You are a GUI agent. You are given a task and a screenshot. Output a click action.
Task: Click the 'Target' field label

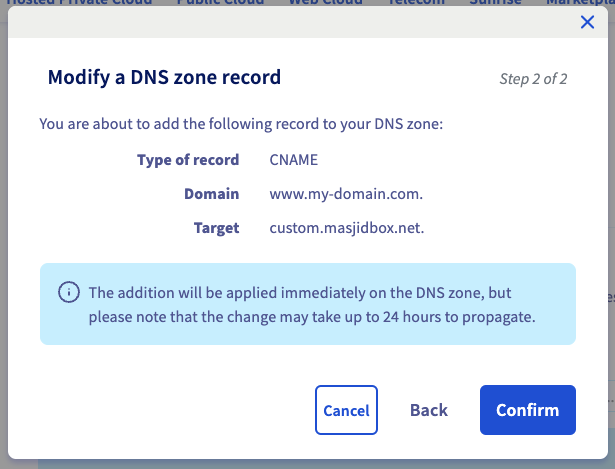(216, 228)
